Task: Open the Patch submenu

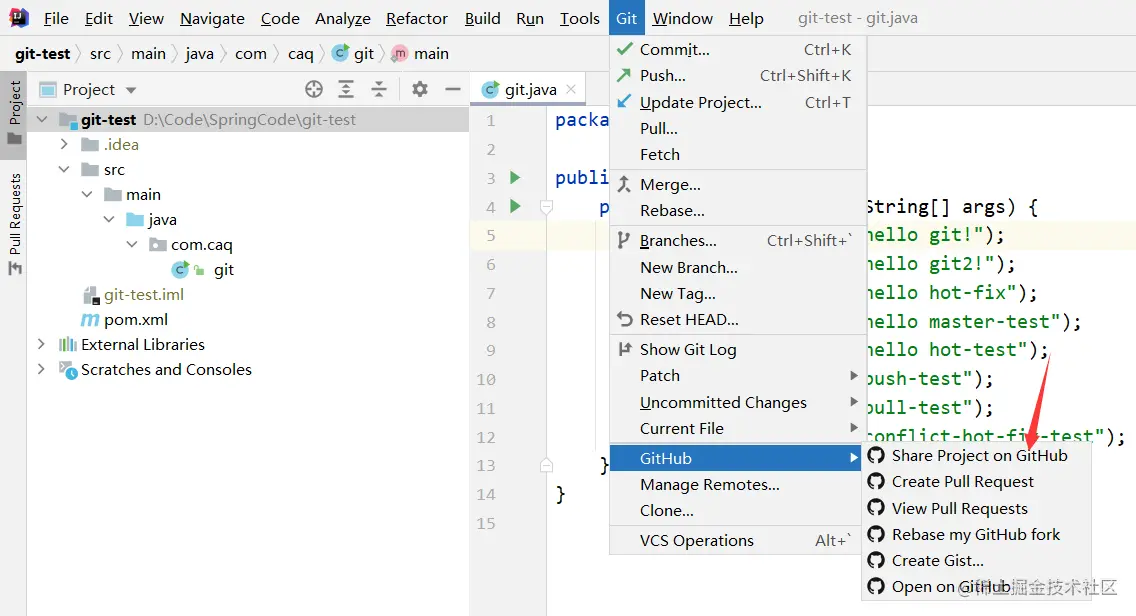Action: coord(738,375)
